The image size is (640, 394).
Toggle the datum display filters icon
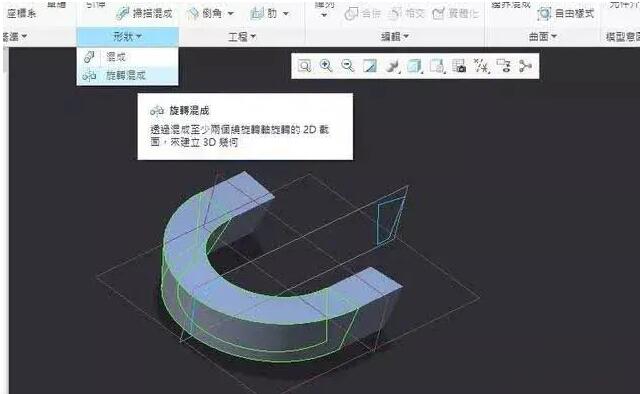tap(482, 66)
